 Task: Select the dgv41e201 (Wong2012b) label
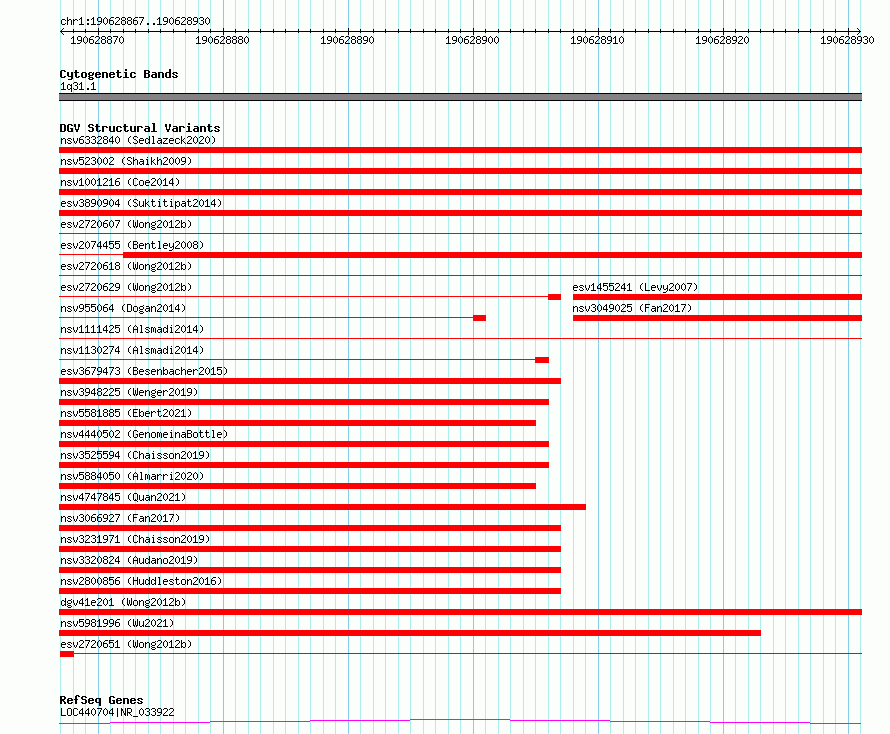pos(123,602)
